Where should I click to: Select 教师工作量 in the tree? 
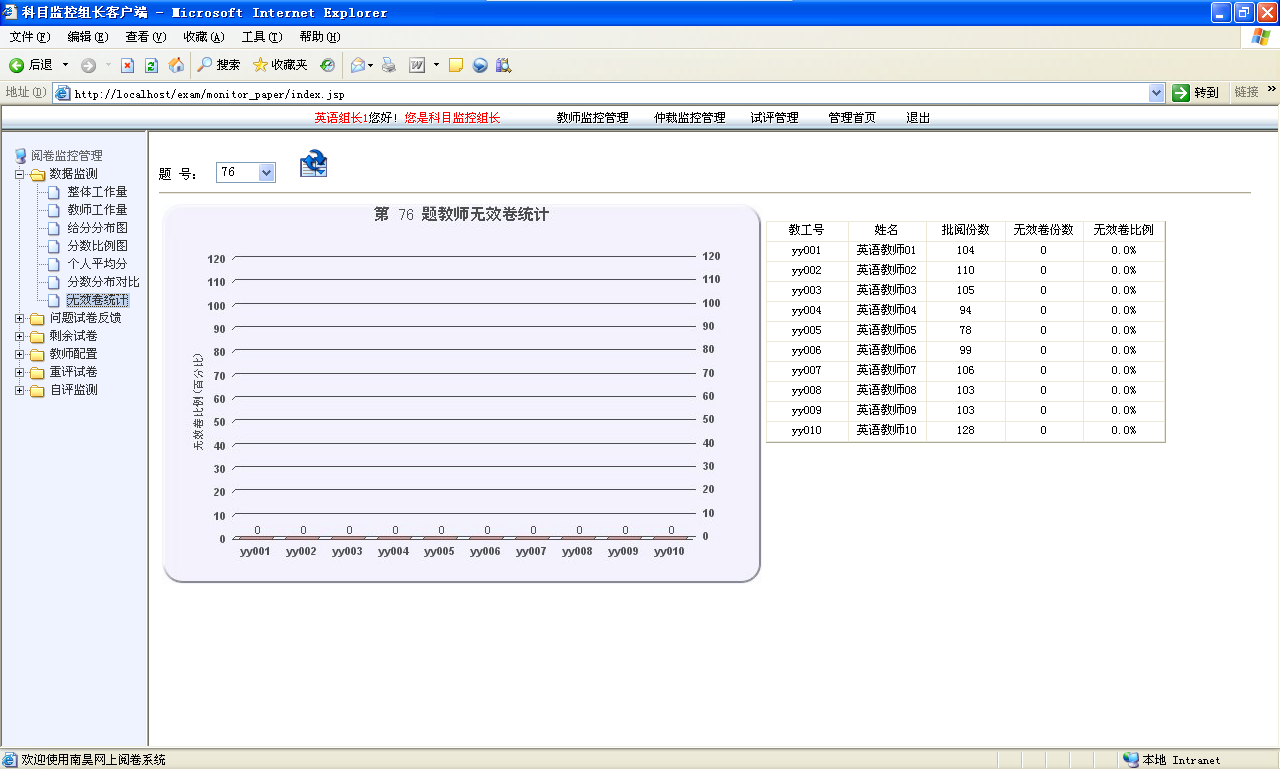[97, 210]
